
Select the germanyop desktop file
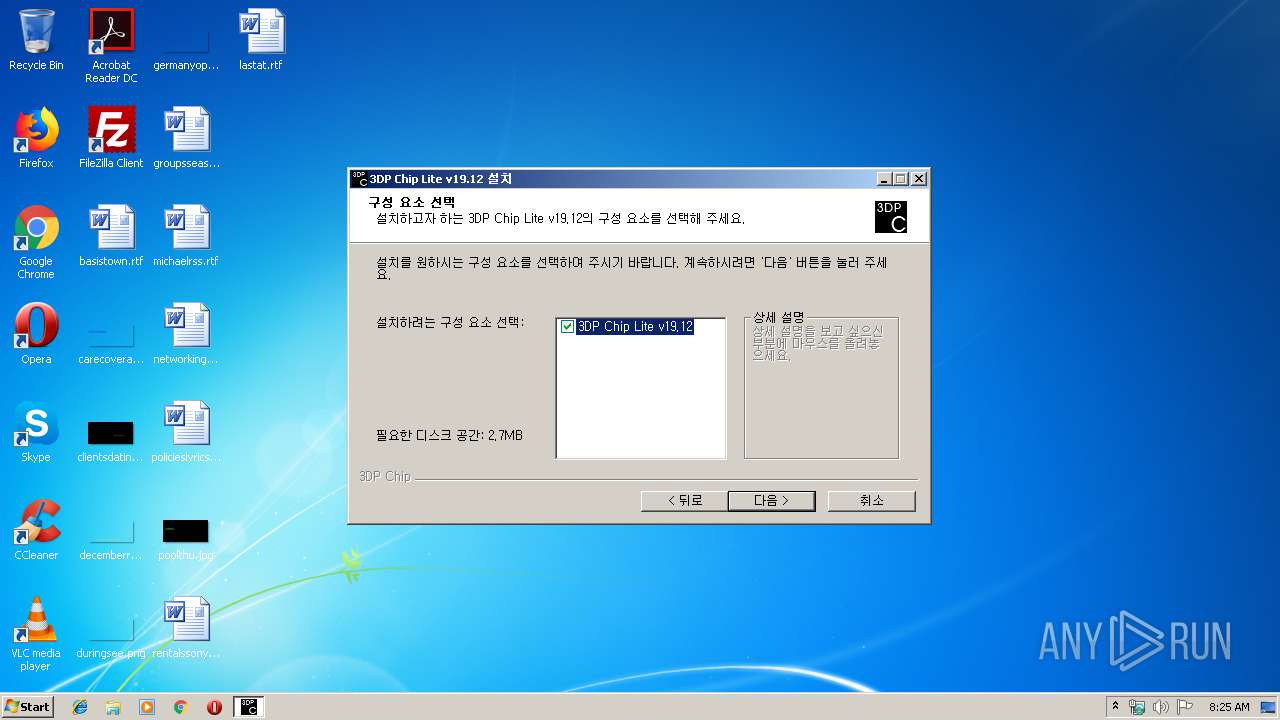coord(186,40)
